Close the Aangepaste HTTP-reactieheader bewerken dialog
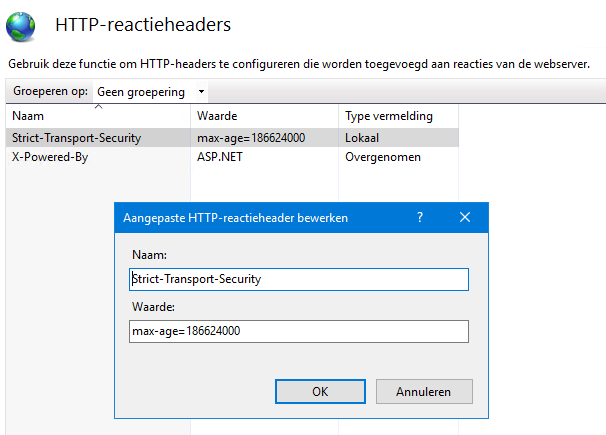 click(x=465, y=218)
